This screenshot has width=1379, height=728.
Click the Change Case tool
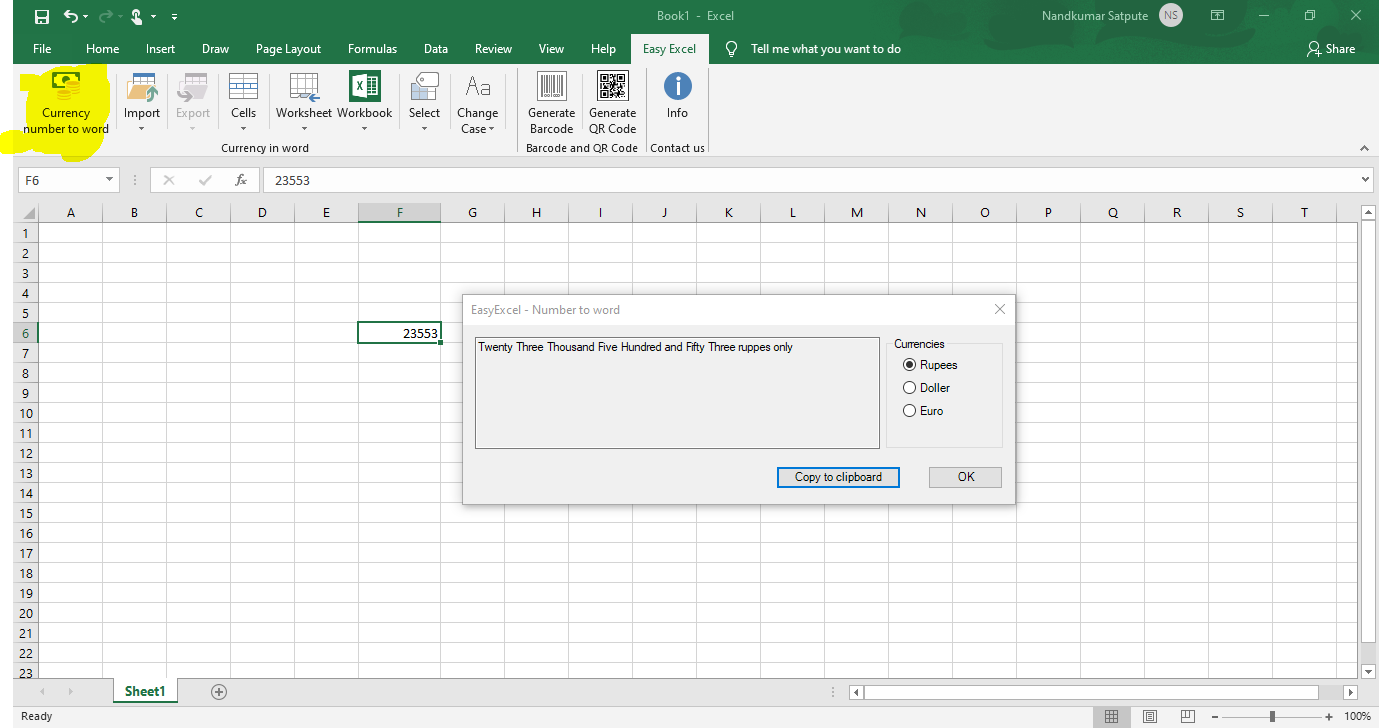coord(477,103)
